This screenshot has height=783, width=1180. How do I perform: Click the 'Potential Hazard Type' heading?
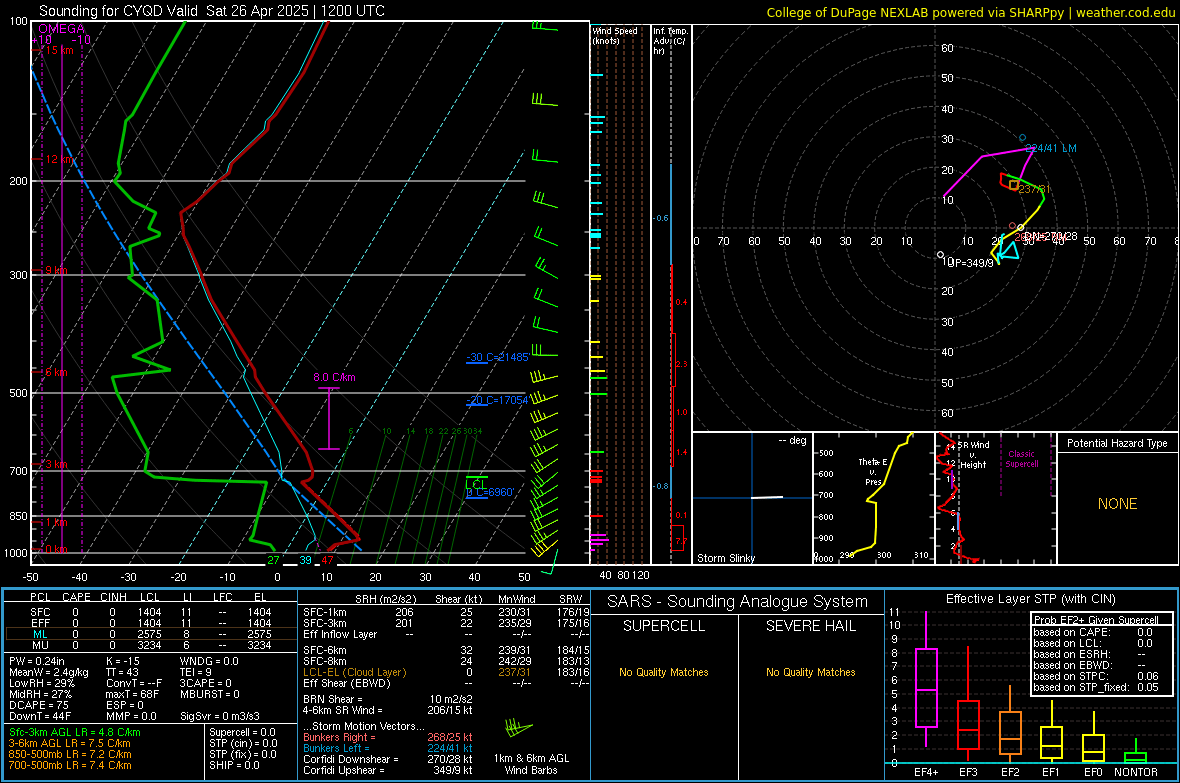click(1117, 443)
